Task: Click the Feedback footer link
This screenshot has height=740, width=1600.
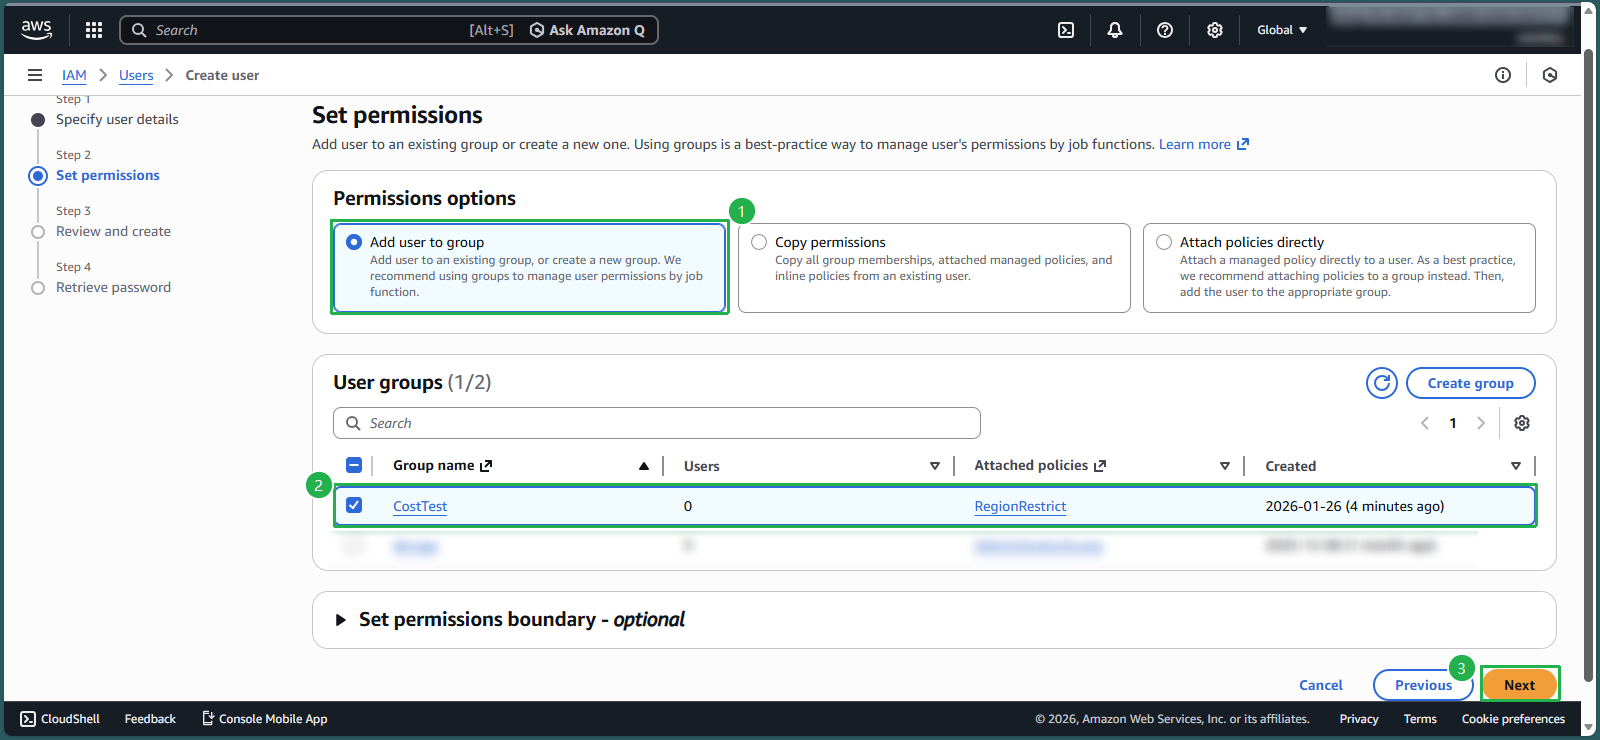Action: [150, 719]
